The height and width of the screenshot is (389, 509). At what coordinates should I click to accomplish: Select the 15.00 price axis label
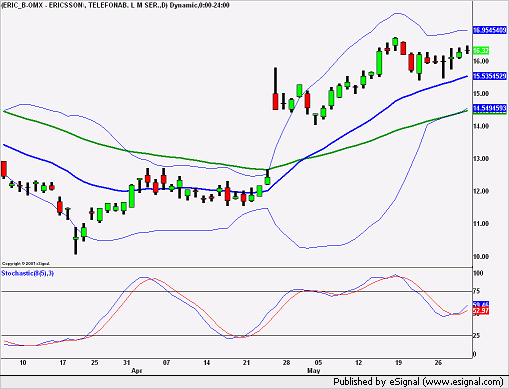pos(481,94)
